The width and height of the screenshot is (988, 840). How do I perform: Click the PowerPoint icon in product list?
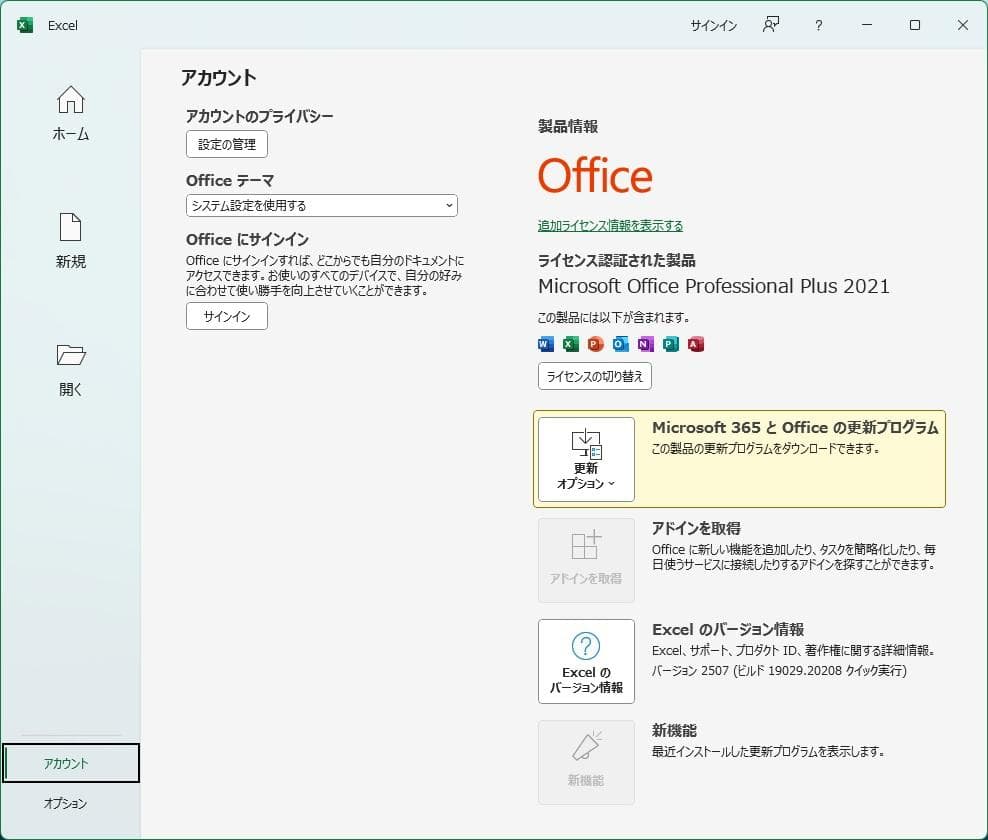[596, 344]
